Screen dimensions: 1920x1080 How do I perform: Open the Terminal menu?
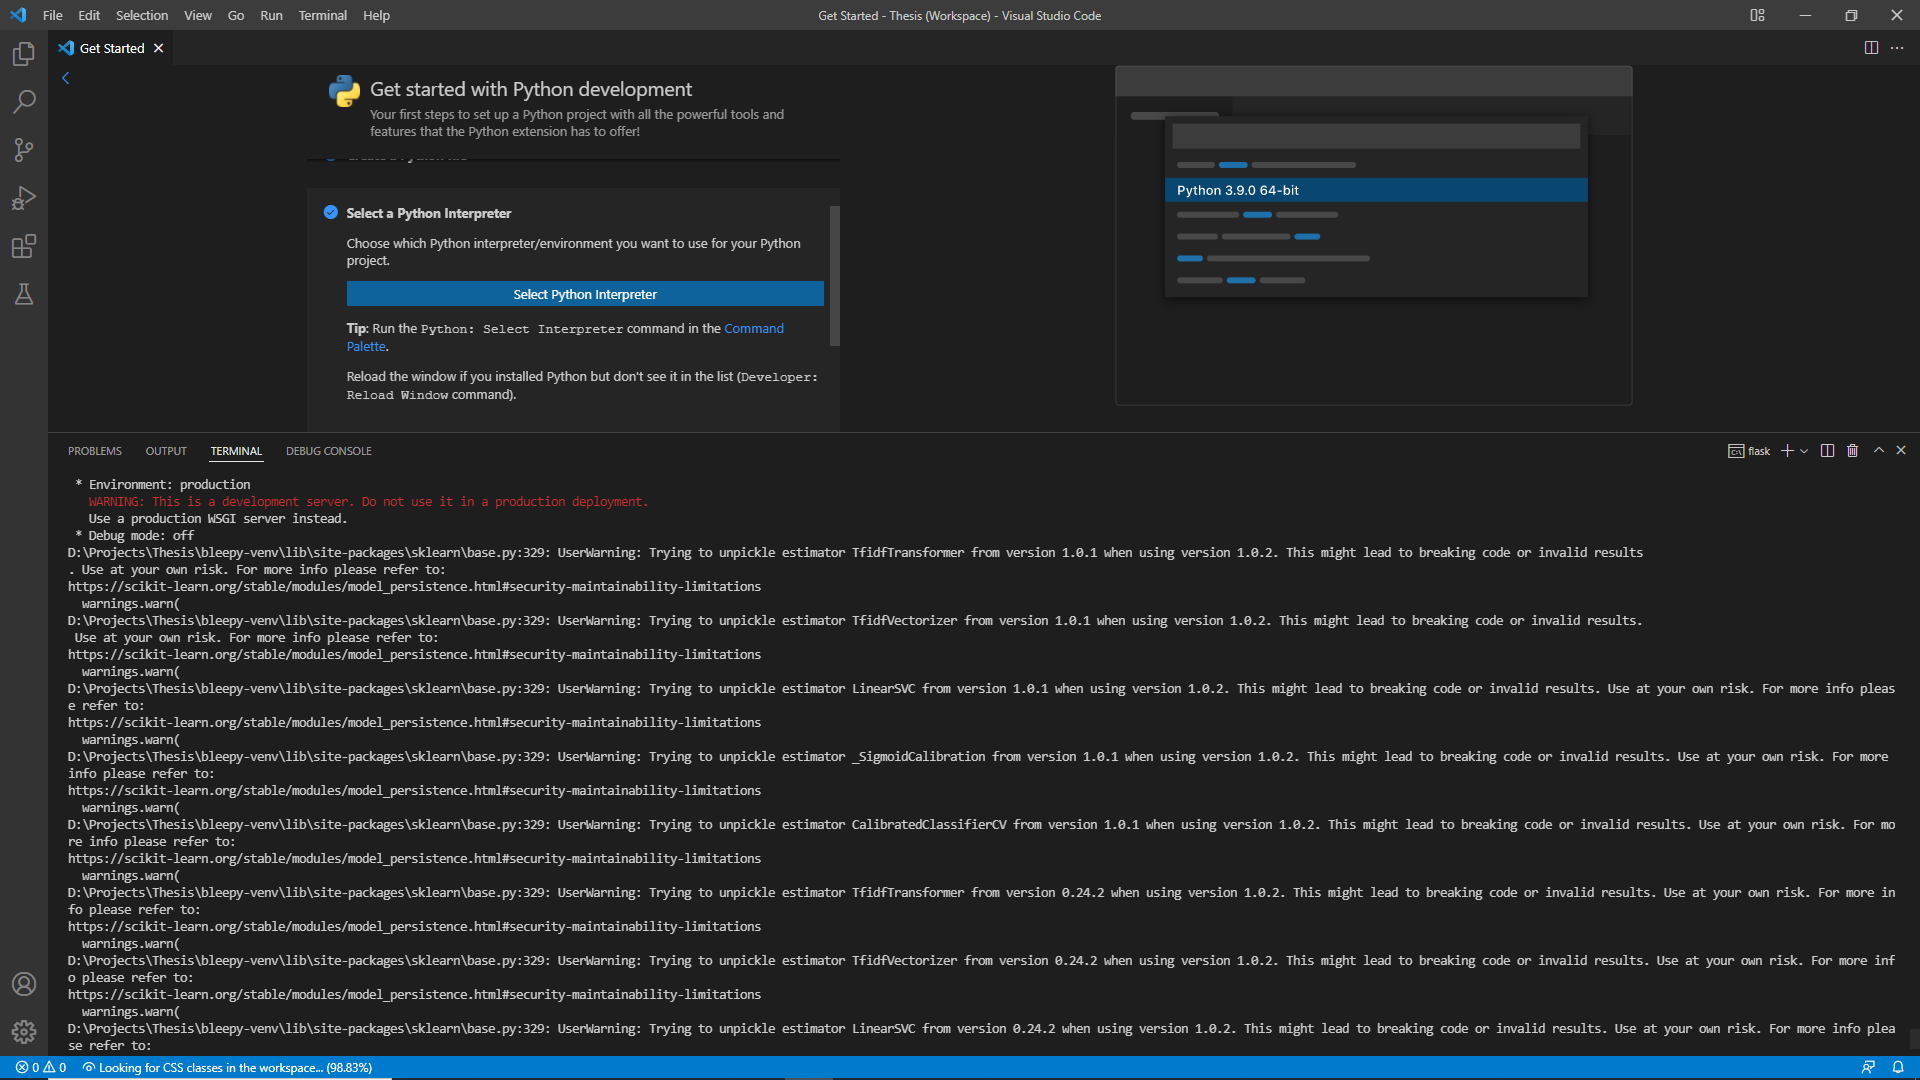pyautogui.click(x=322, y=15)
